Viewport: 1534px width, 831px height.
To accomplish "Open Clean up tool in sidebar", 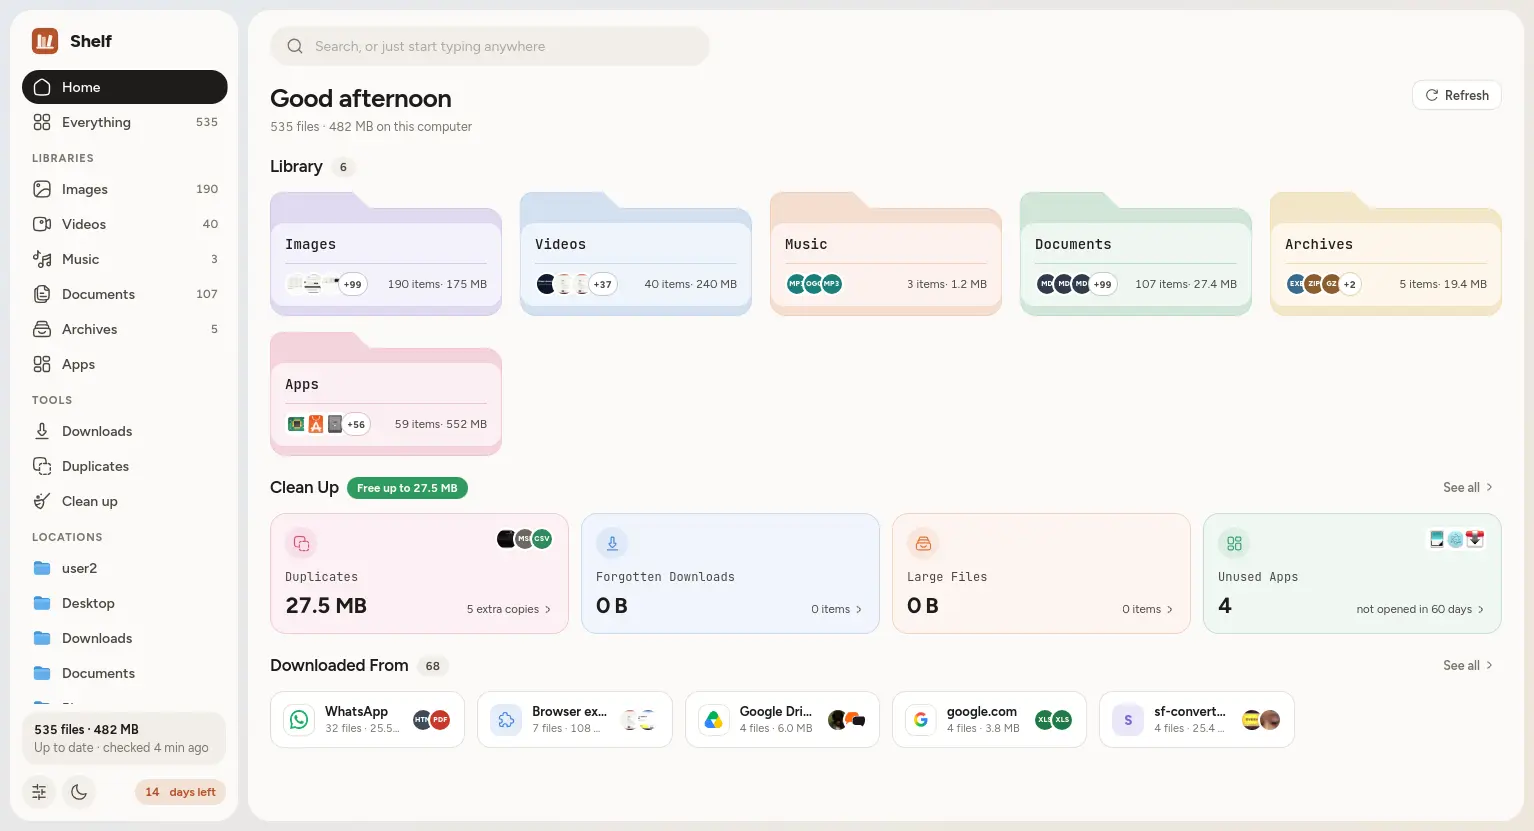I will (125, 501).
